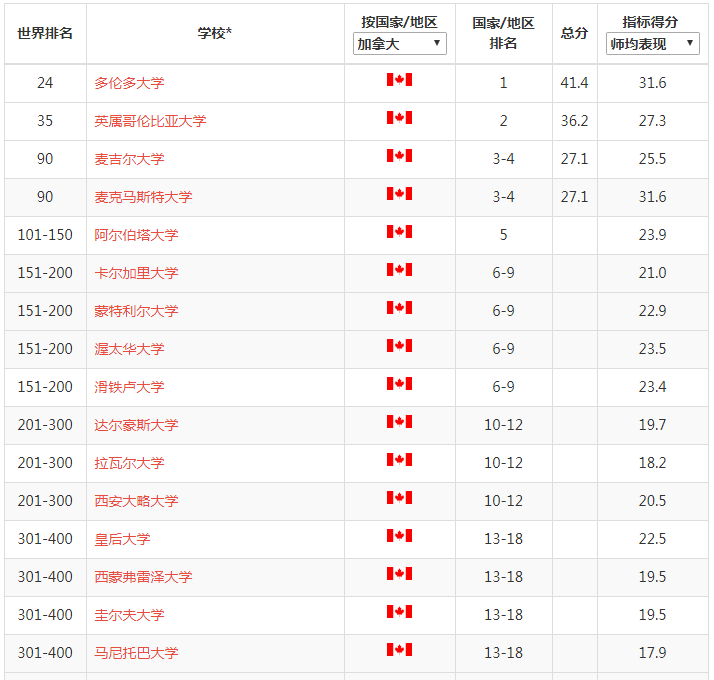Click the 指标得分 header label
The width and height of the screenshot is (714, 680).
(x=650, y=22)
